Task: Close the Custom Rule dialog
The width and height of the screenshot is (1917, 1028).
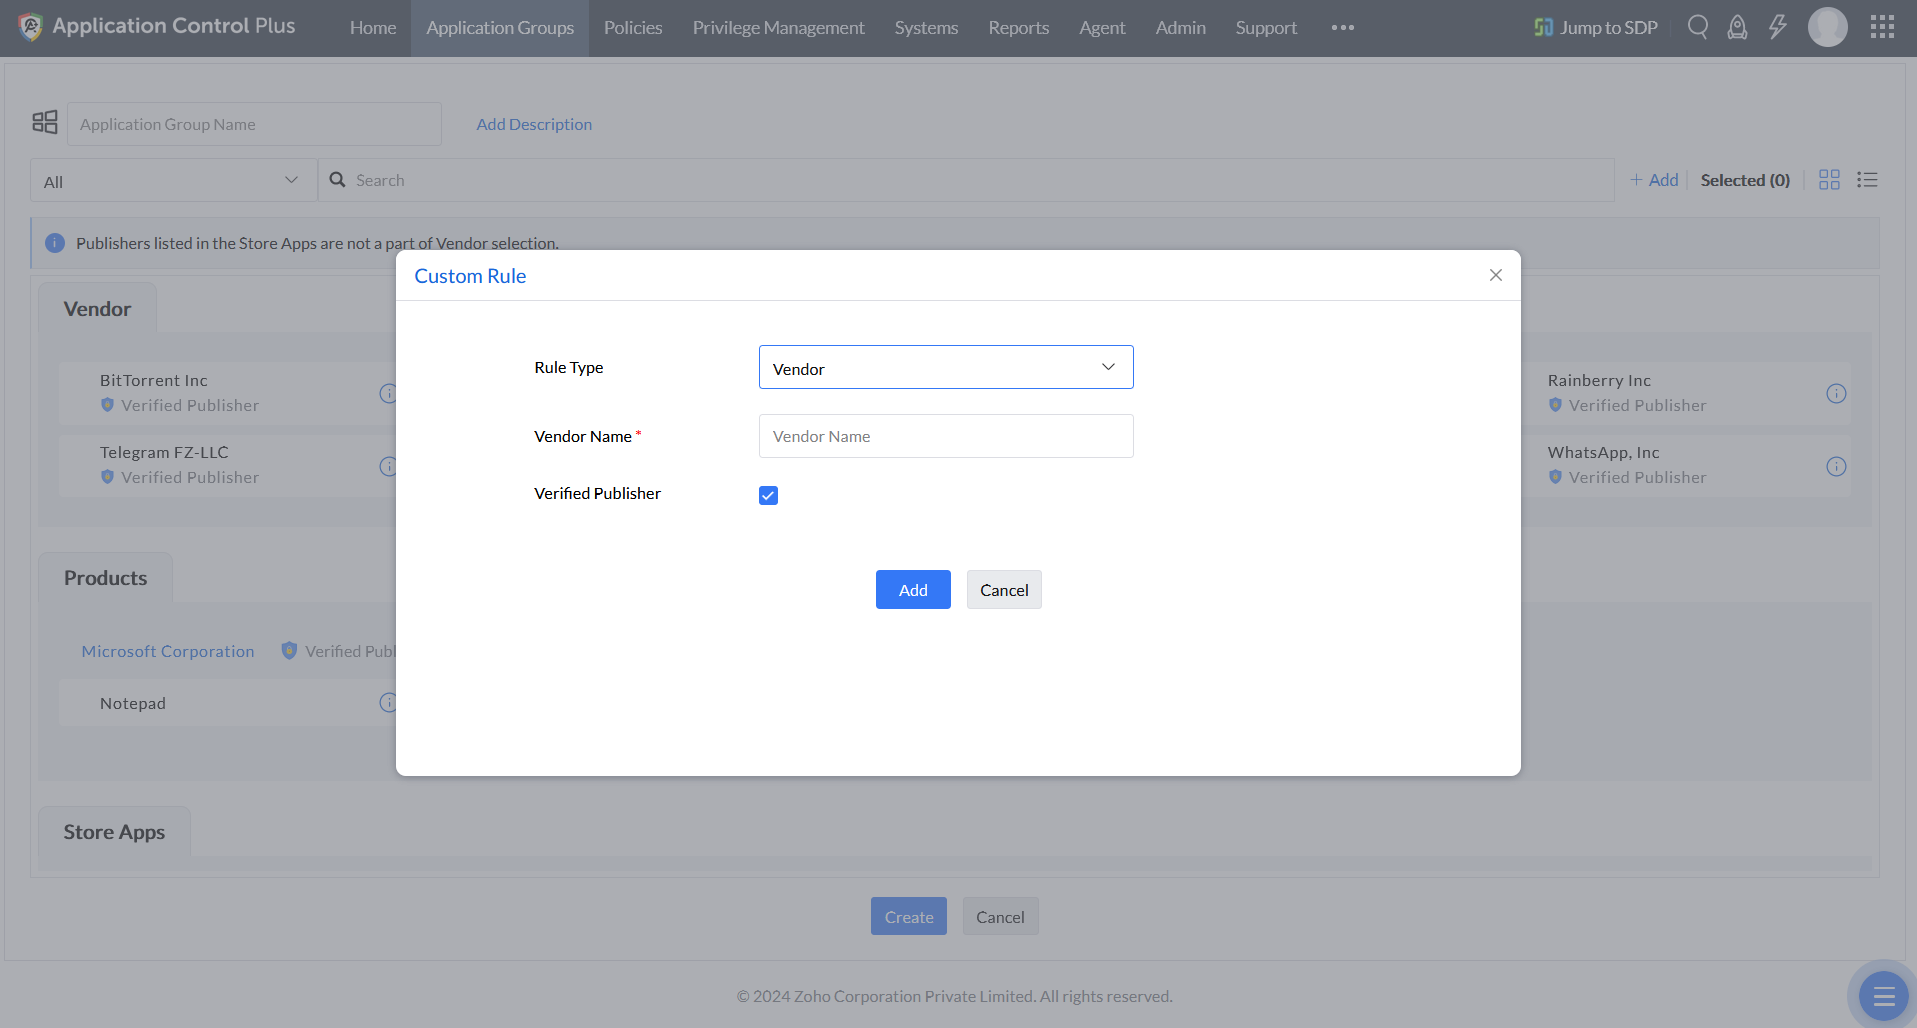Action: coord(1496,275)
